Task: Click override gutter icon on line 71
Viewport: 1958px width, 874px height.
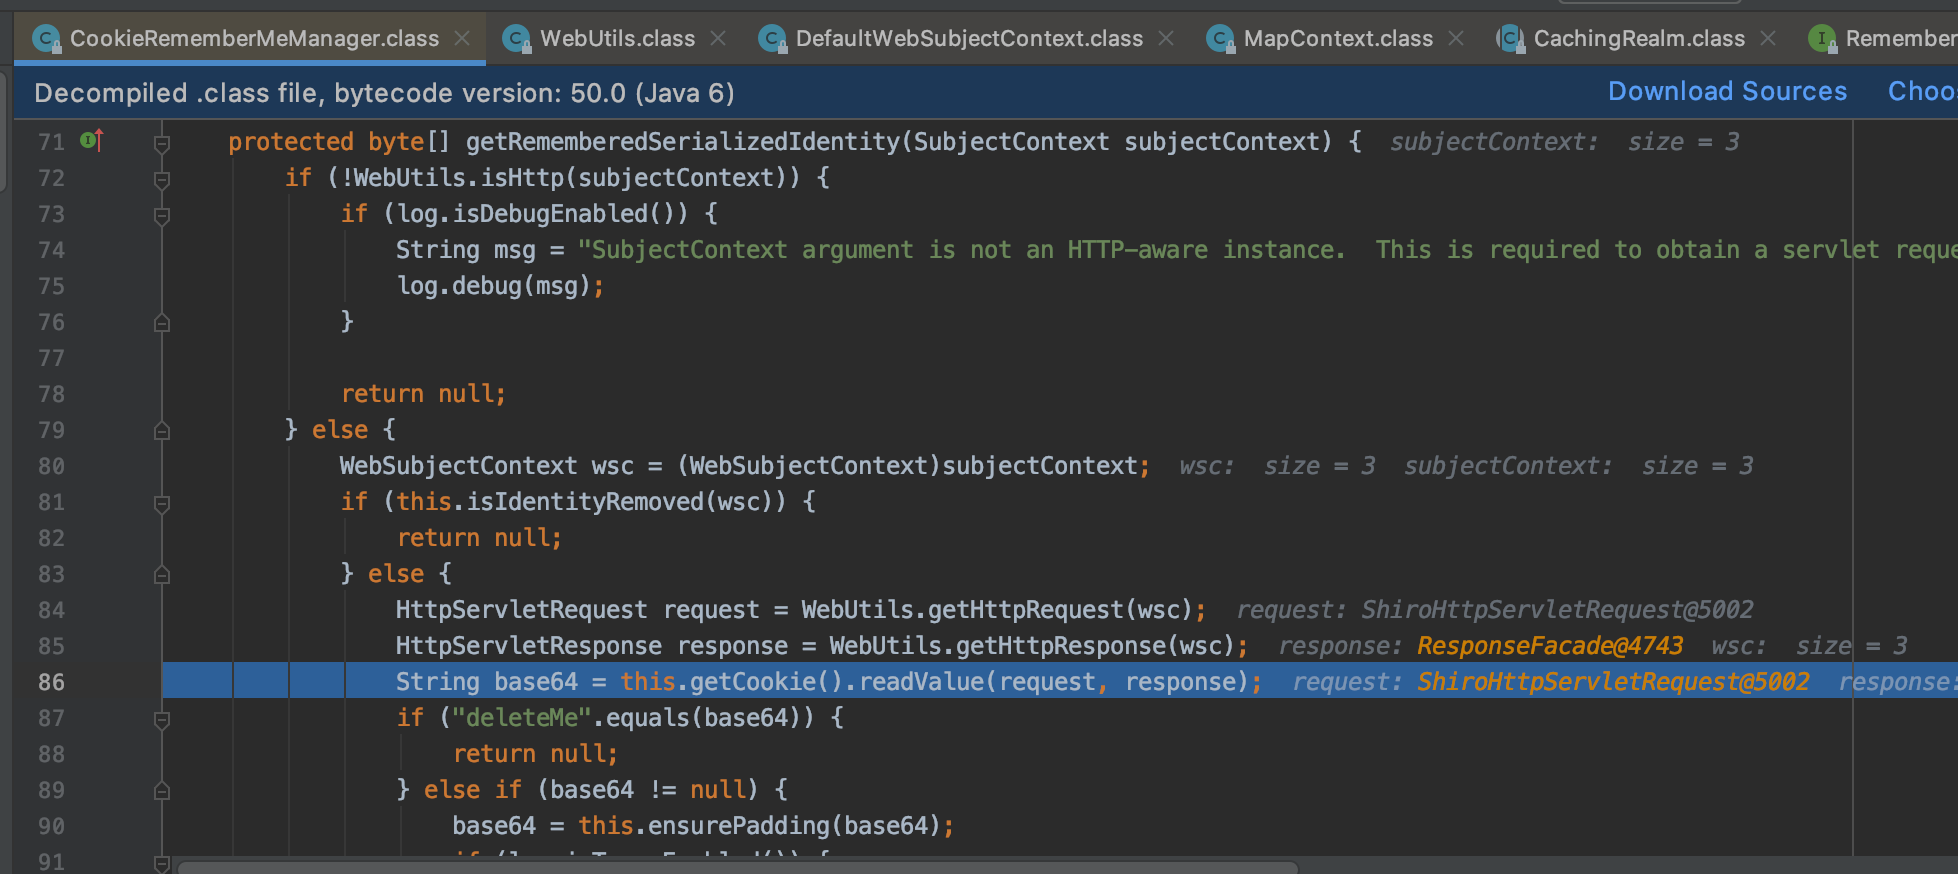Action: 92,140
